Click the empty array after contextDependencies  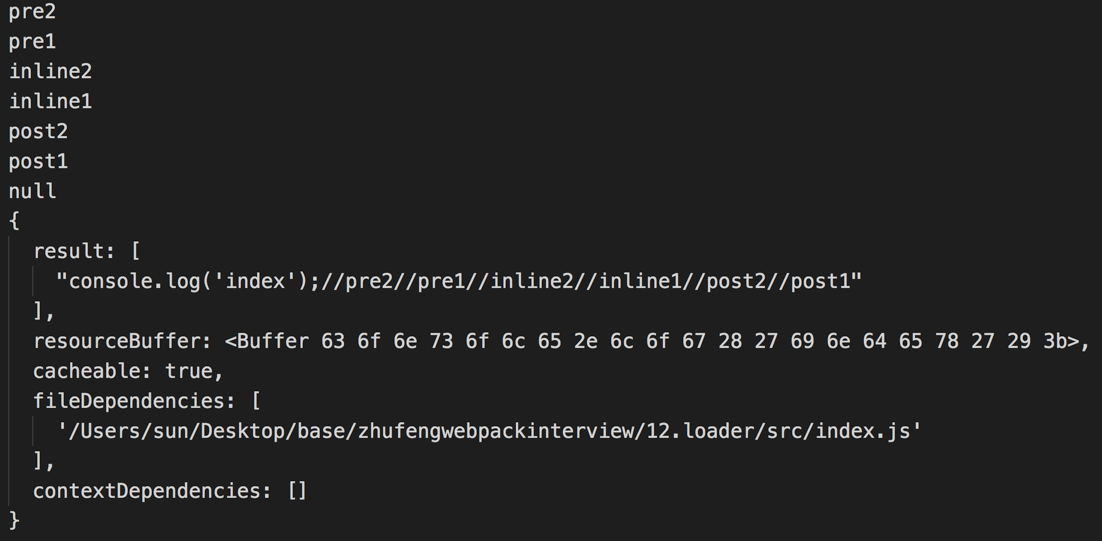click(x=296, y=491)
